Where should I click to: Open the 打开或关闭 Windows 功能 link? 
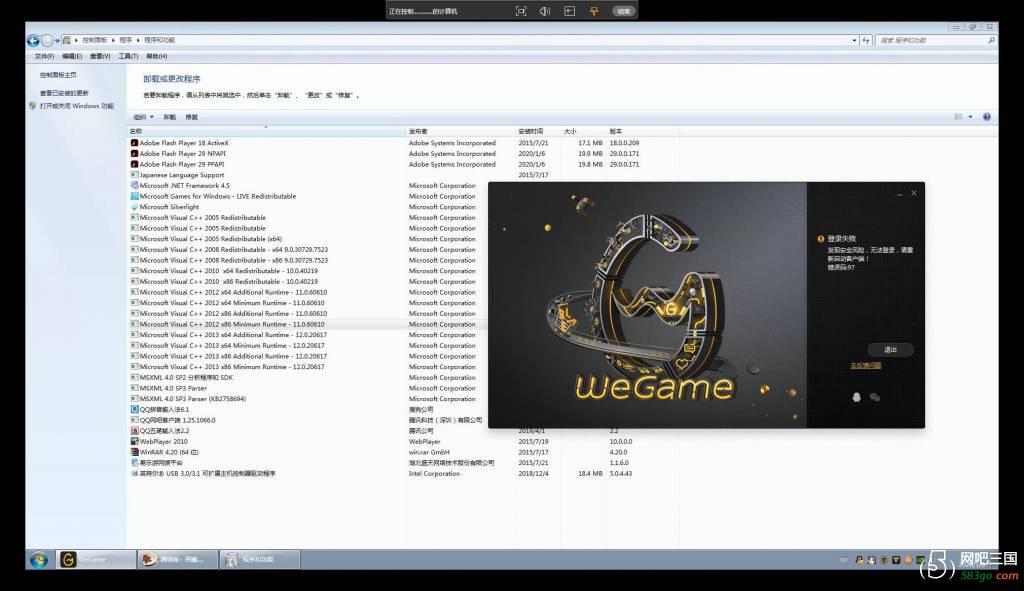pyautogui.click(x=76, y=106)
